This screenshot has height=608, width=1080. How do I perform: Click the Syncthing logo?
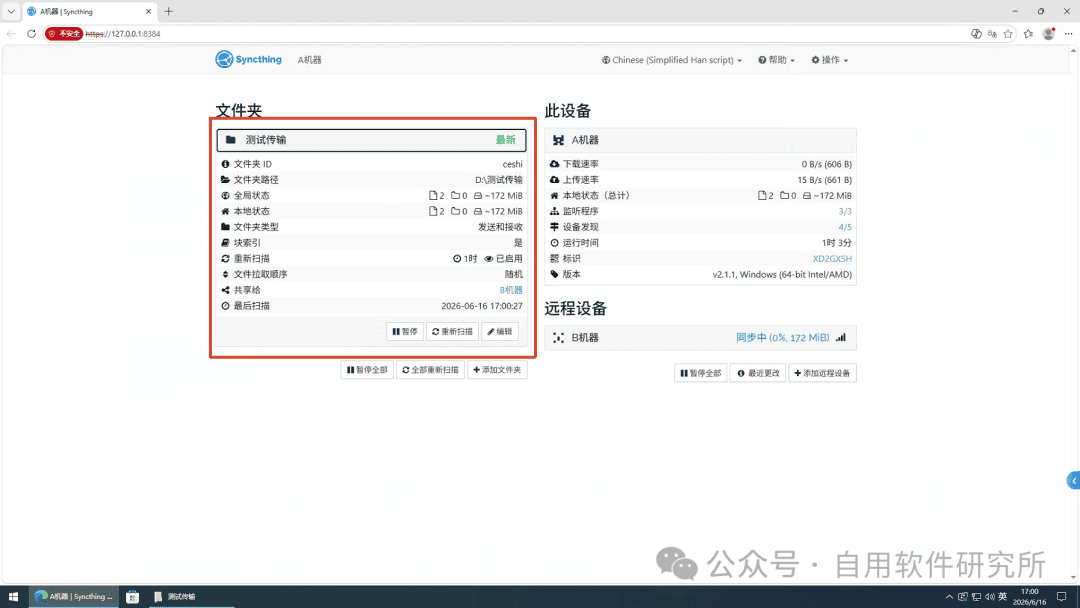pos(248,59)
